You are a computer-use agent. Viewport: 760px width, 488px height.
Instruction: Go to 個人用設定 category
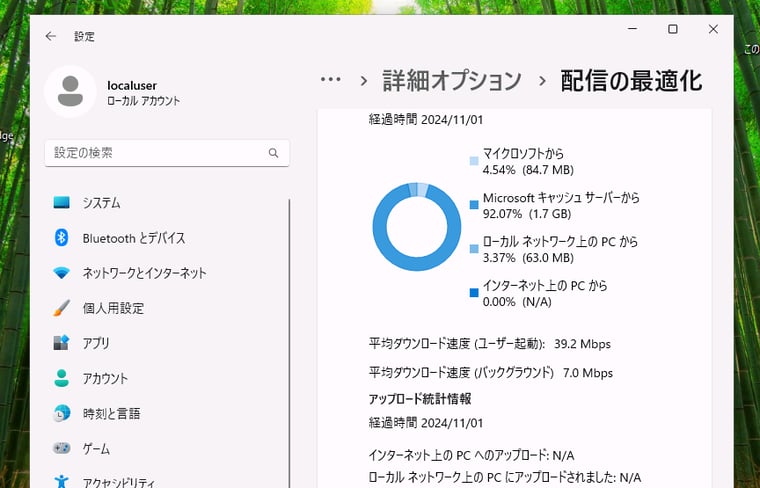166,308
